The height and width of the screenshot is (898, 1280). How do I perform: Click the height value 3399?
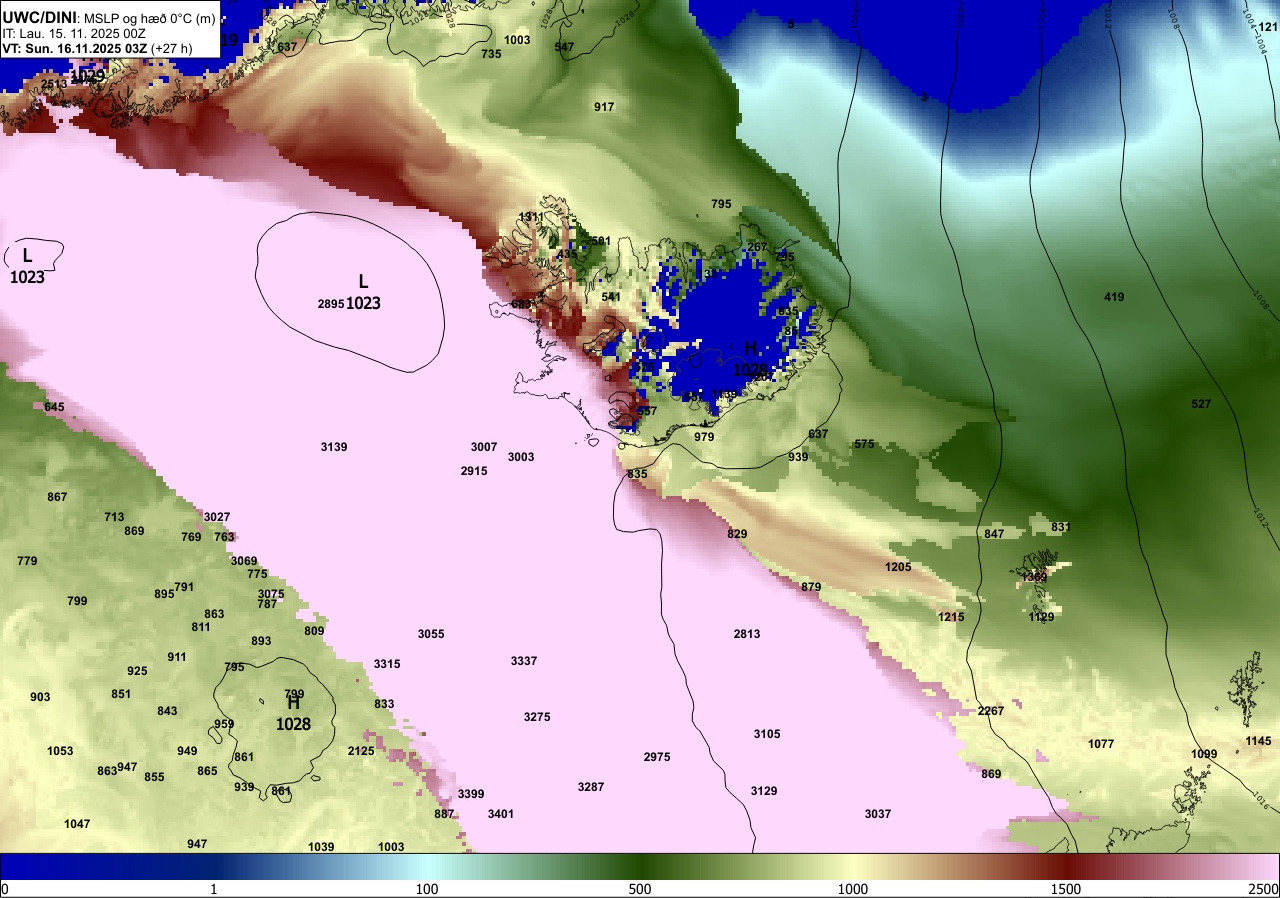(x=471, y=794)
